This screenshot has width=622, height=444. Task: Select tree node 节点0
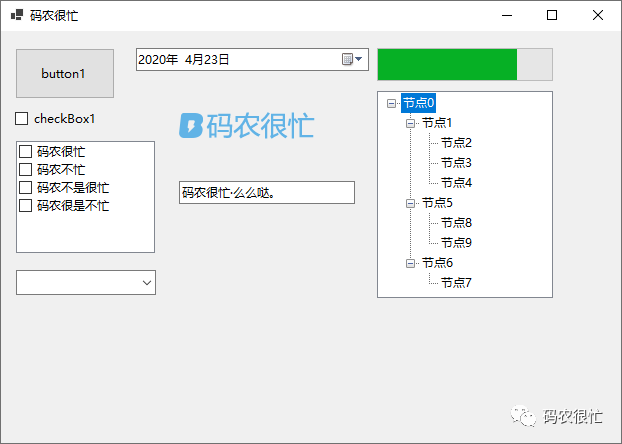(x=419, y=103)
